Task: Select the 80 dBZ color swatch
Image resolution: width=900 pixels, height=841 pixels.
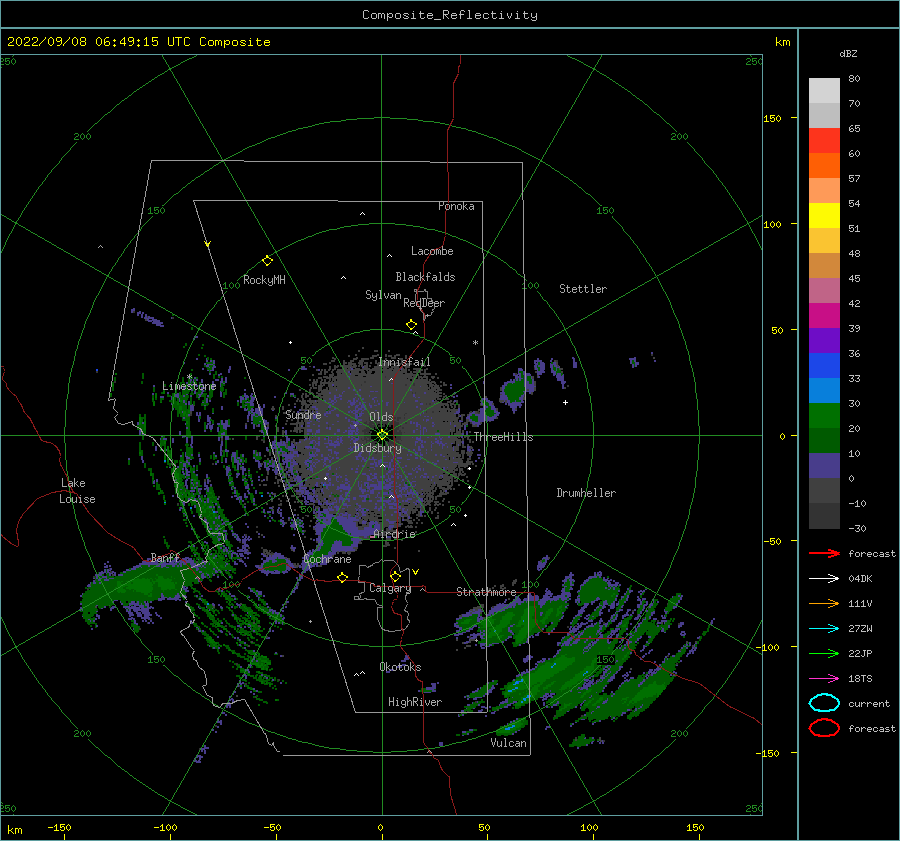Action: tap(824, 90)
